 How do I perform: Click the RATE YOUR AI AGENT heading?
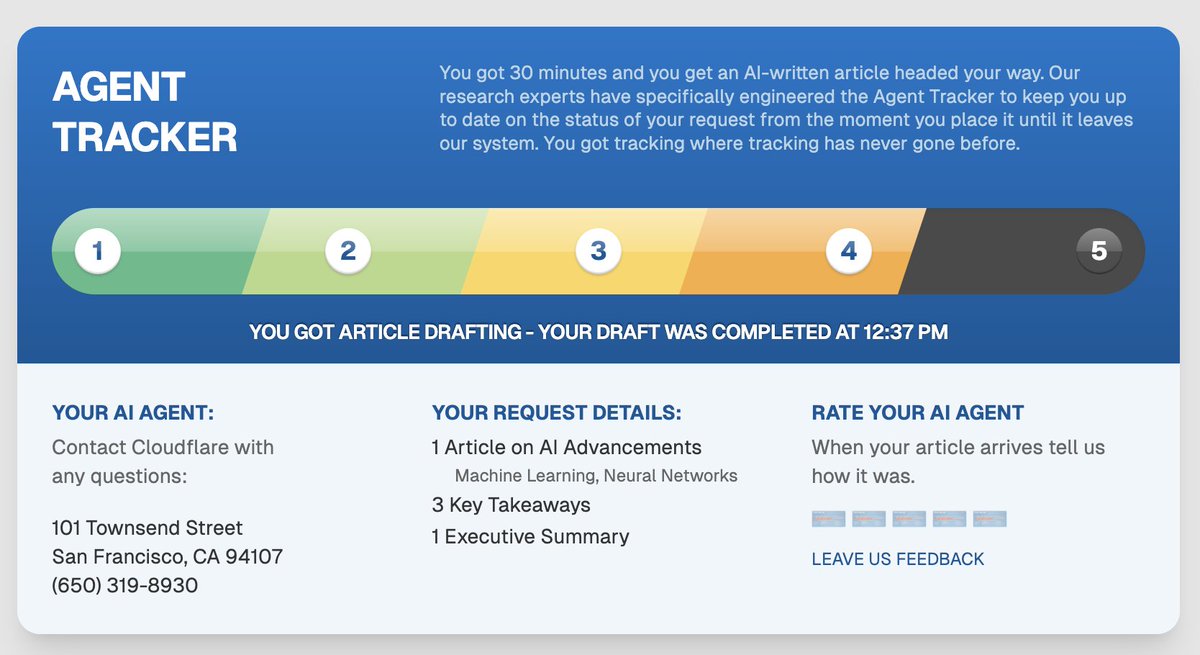(x=918, y=413)
